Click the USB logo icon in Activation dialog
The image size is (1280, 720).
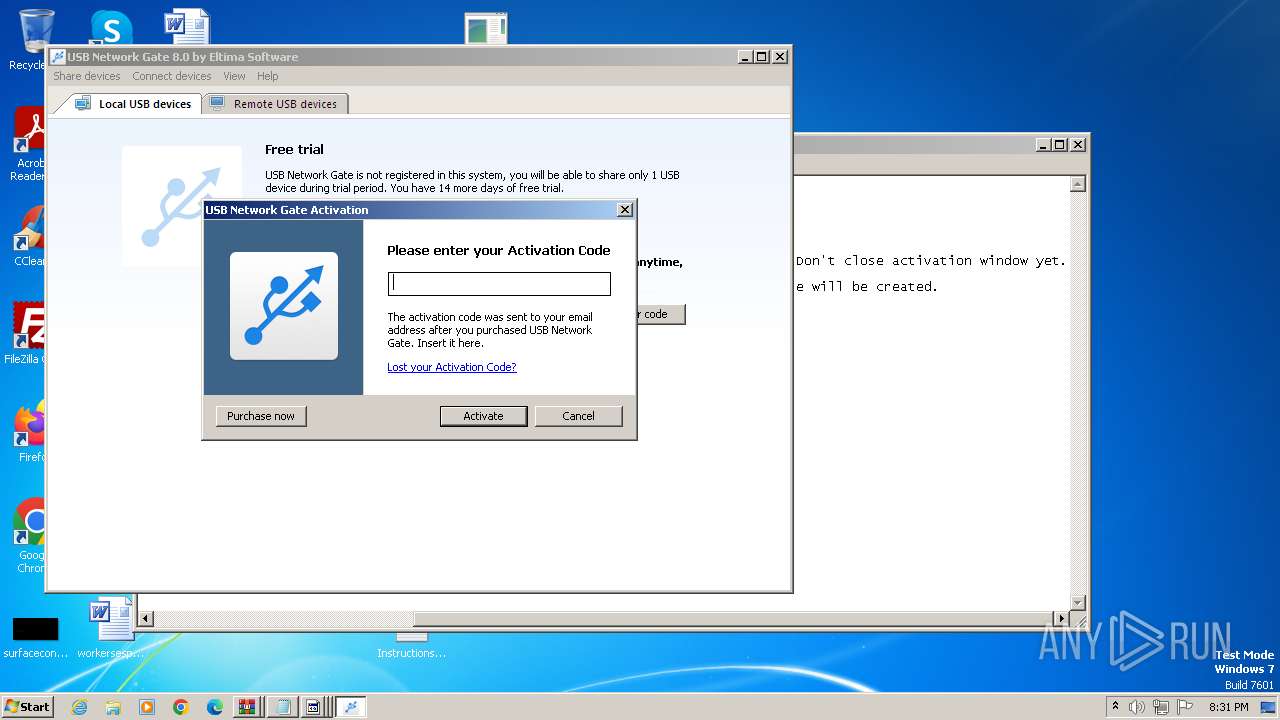(284, 306)
